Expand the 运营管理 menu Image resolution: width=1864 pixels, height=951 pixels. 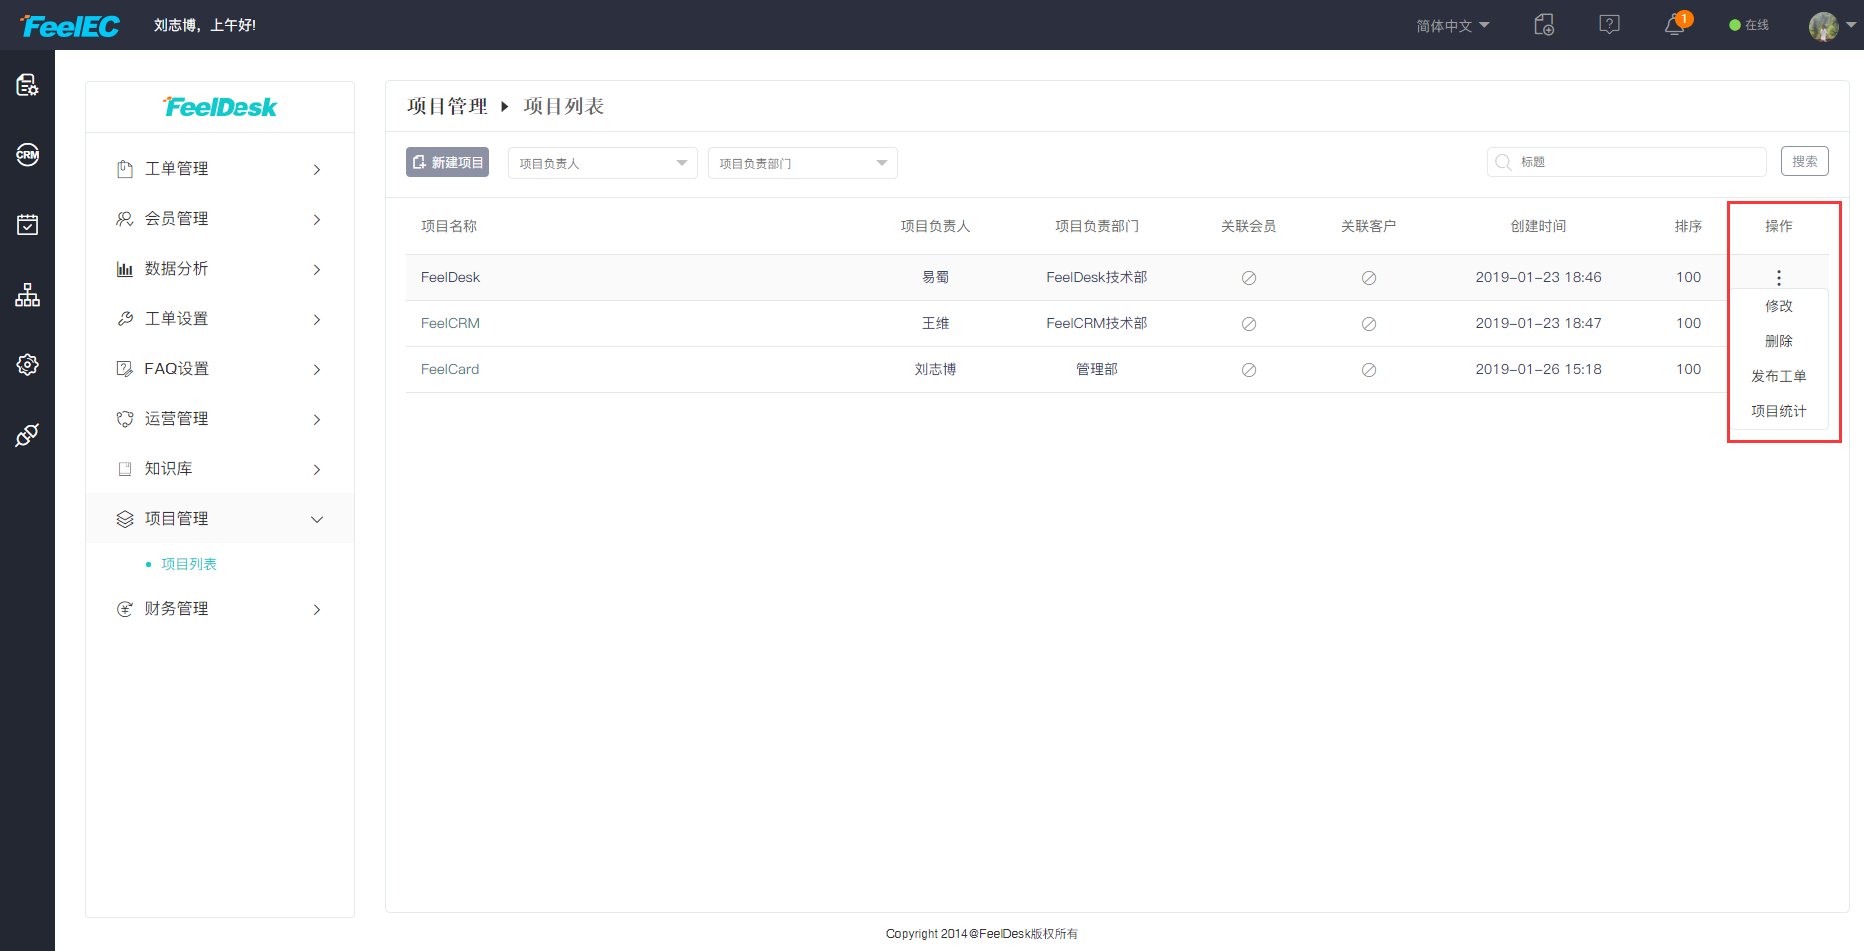(220, 419)
